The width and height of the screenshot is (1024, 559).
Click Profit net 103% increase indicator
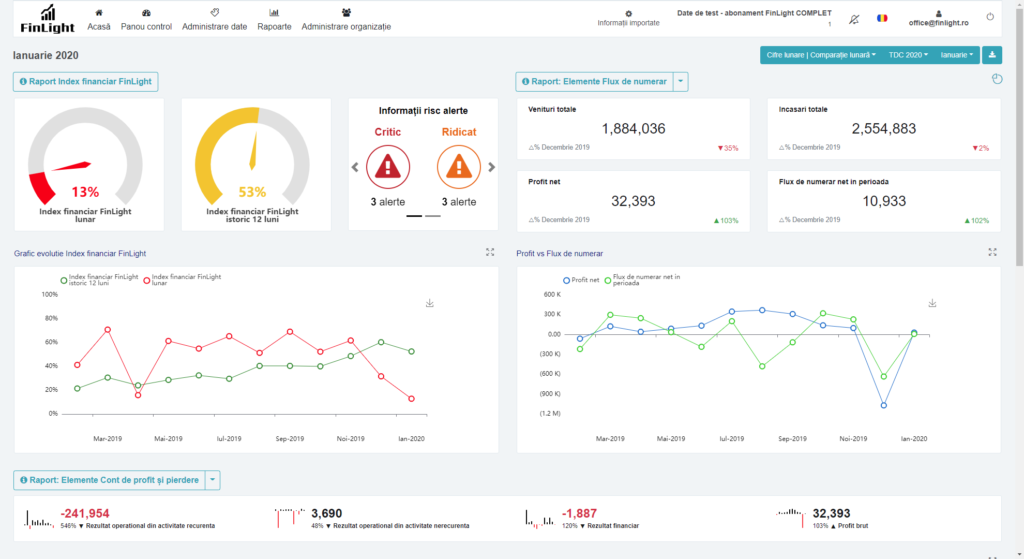pyautogui.click(x=726, y=221)
